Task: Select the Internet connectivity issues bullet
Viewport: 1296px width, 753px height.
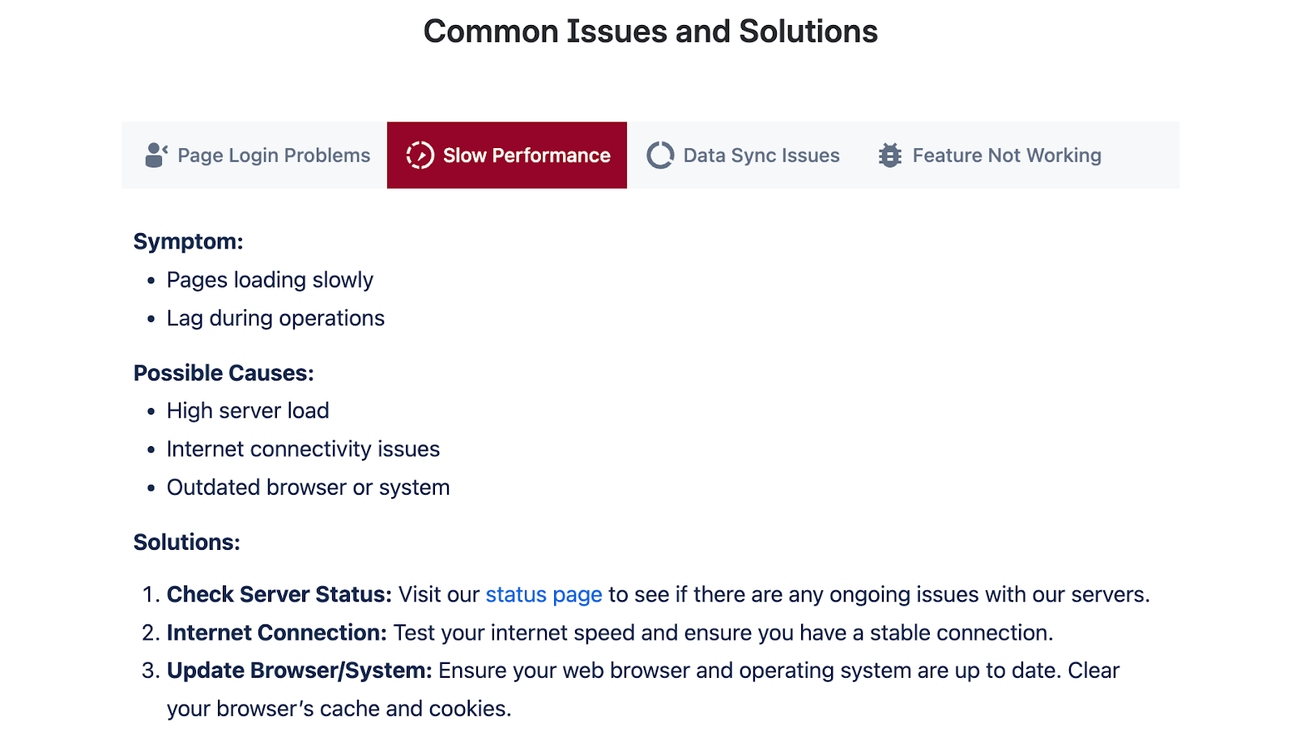Action: pyautogui.click(x=303, y=449)
